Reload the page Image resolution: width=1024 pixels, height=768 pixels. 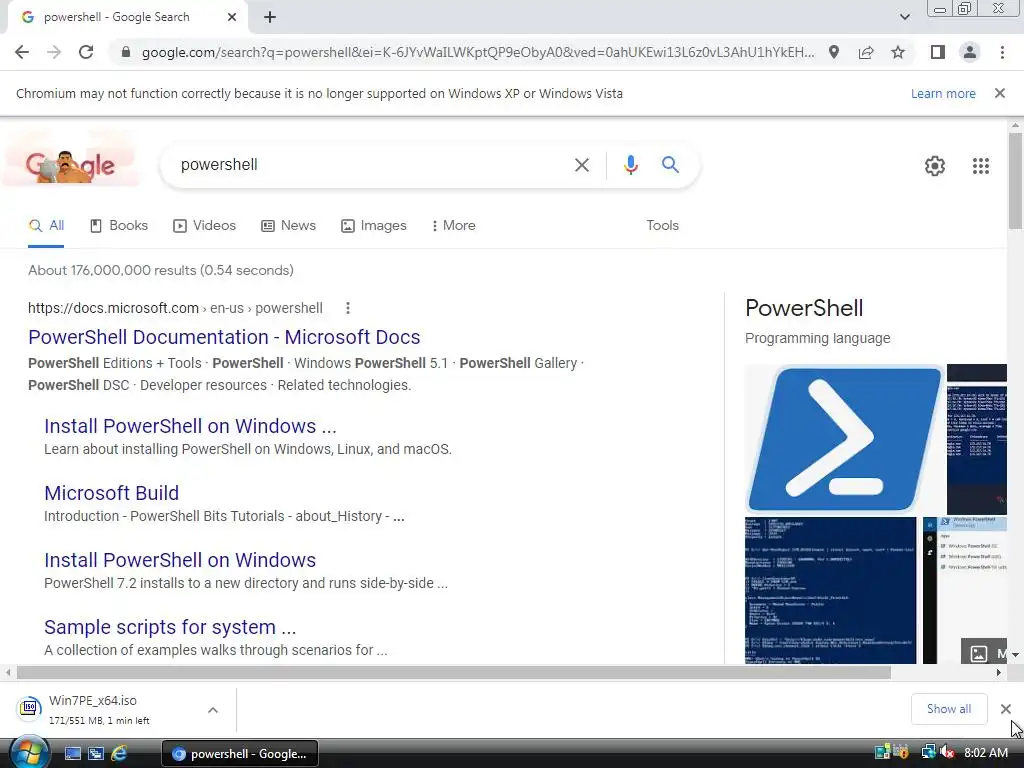[x=86, y=52]
